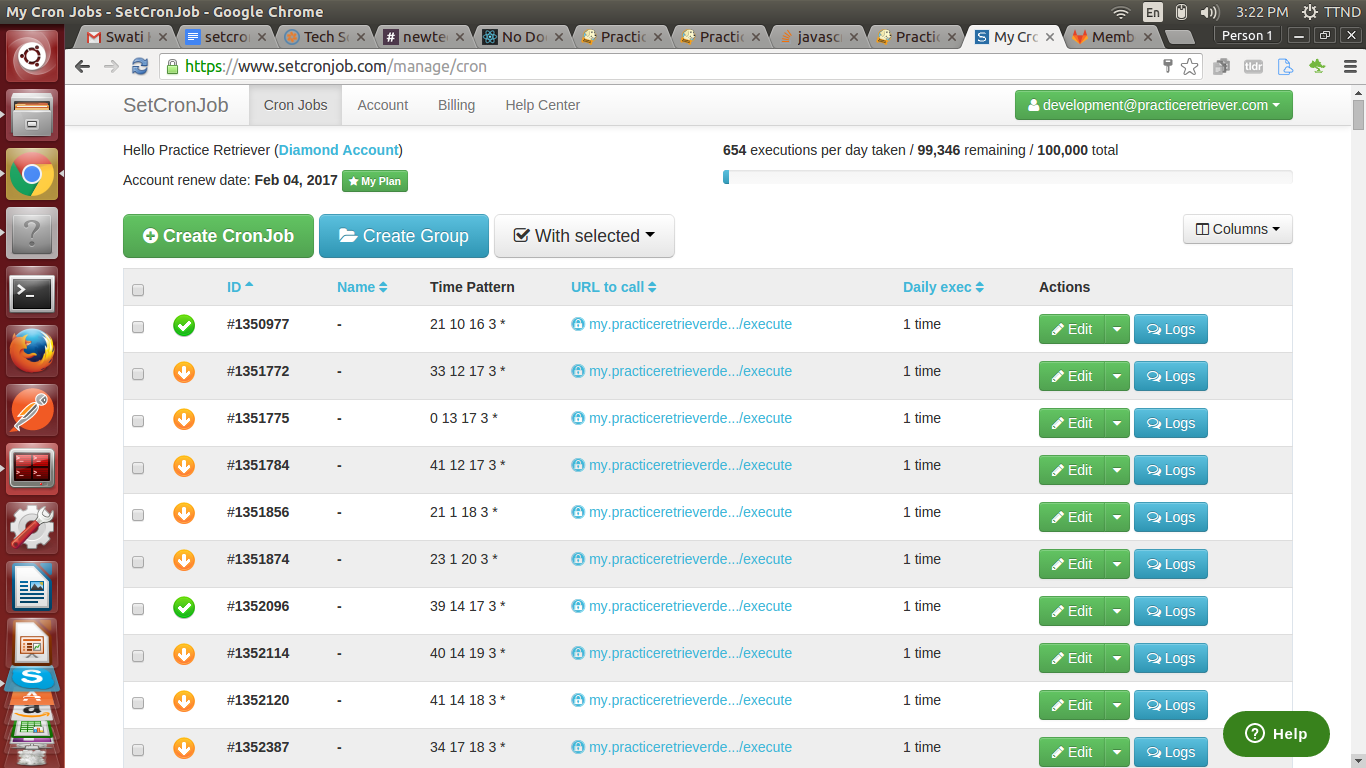
Task: Click lock icon beside URL of job #1351775
Action: coord(578,419)
